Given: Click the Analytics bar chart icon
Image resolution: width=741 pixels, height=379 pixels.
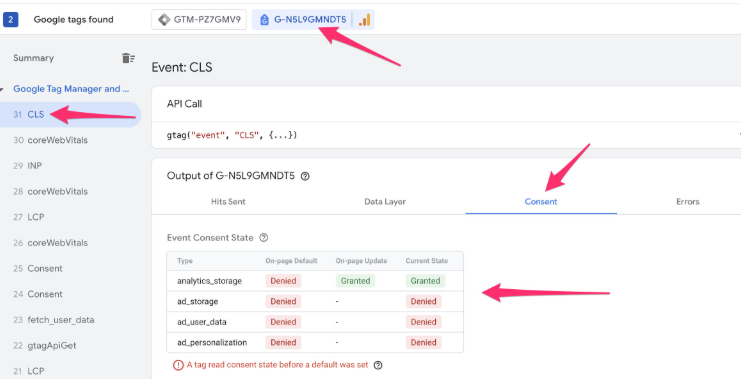Looking at the screenshot, I should (x=364, y=20).
